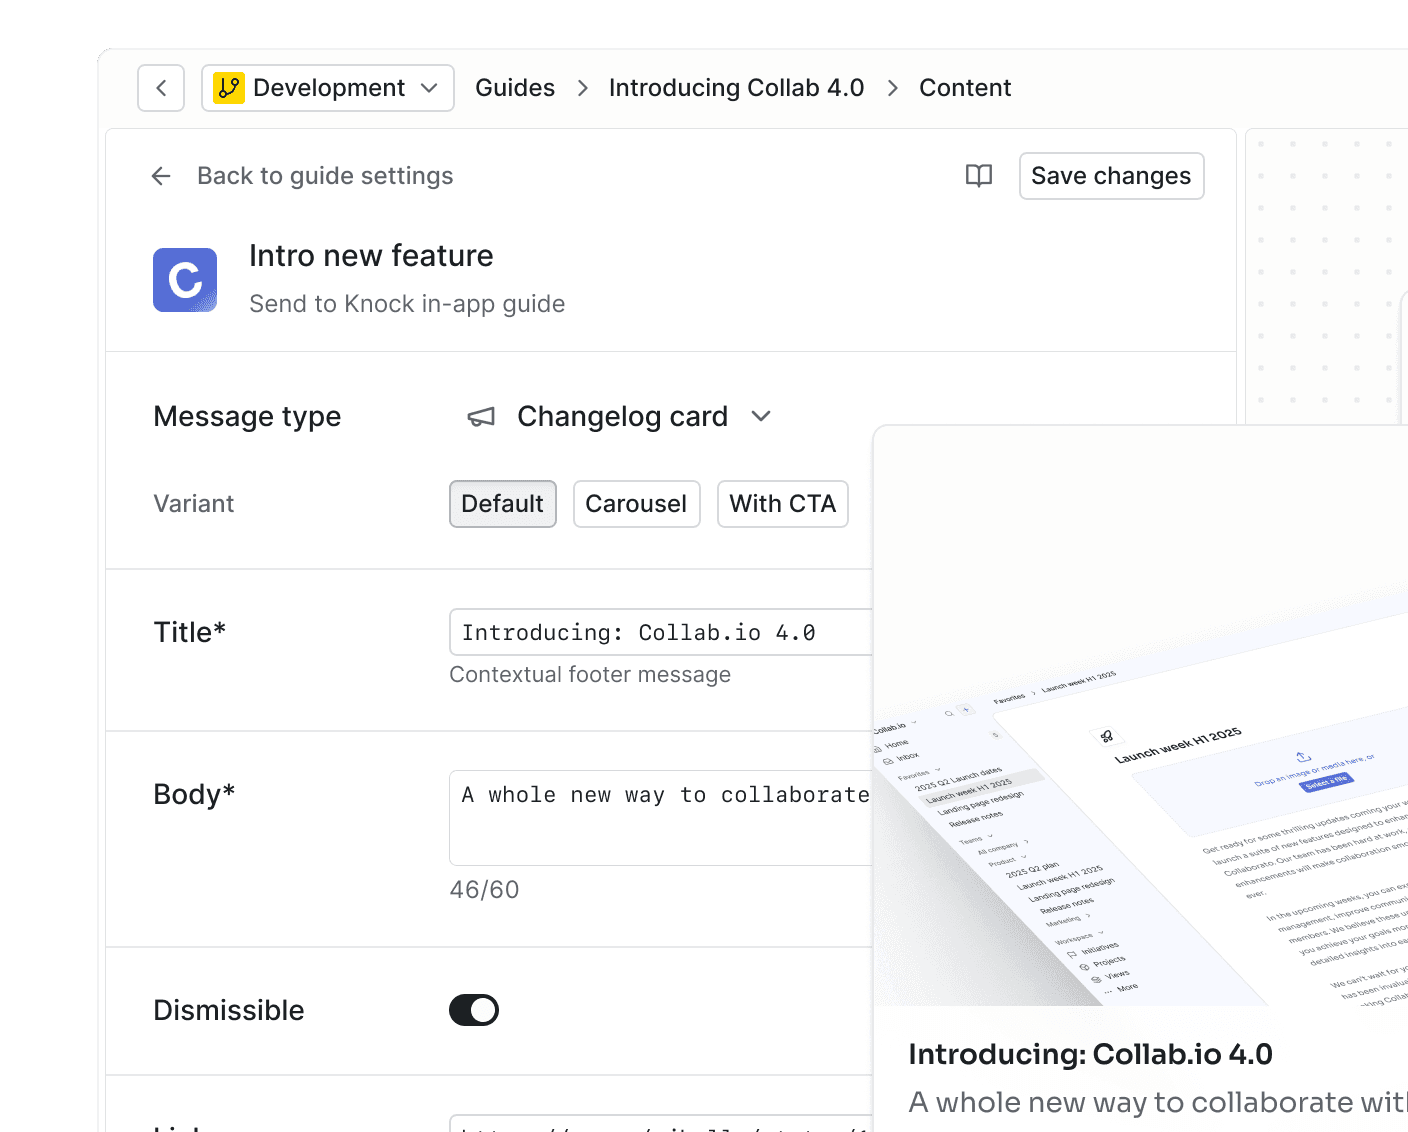The height and width of the screenshot is (1132, 1408).
Task: Click the back chevron button in header
Action: click(161, 88)
